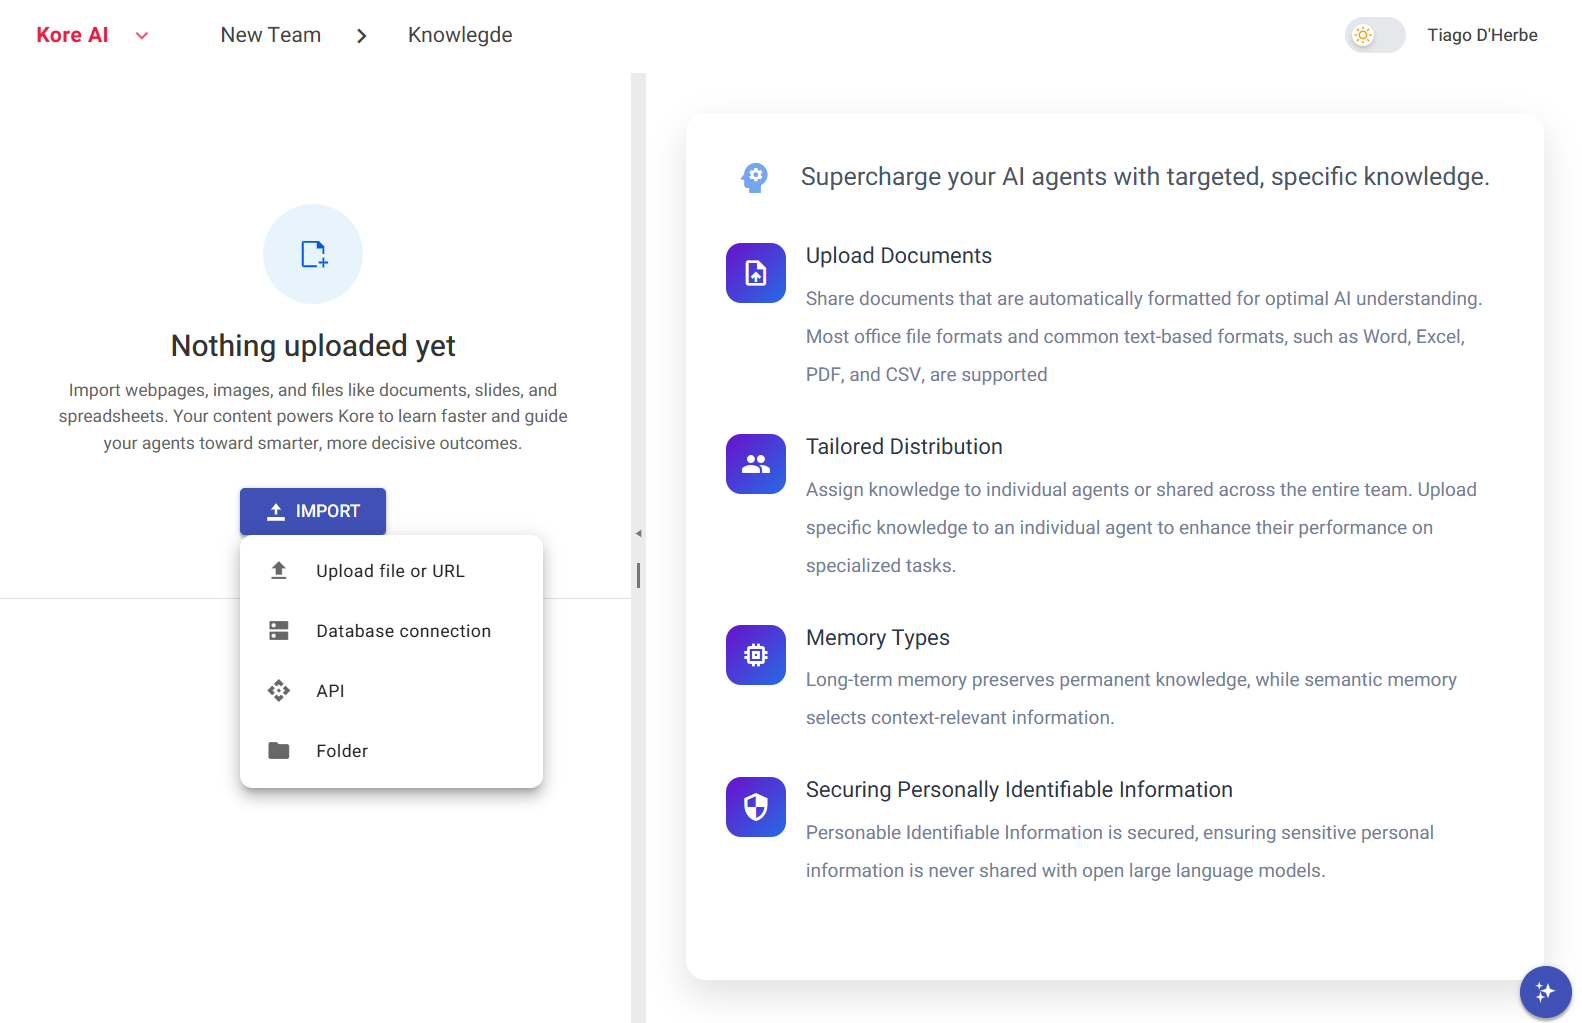Open the sparkle AI assistant floating button
The height and width of the screenshot is (1023, 1582).
click(x=1544, y=991)
